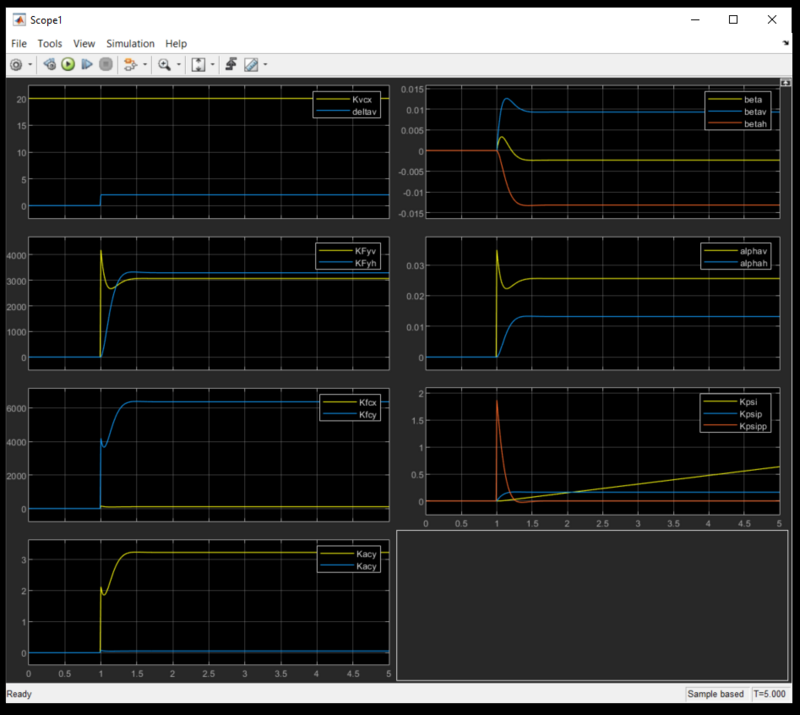Open the View menu
The image size is (800, 715).
[x=84, y=44]
